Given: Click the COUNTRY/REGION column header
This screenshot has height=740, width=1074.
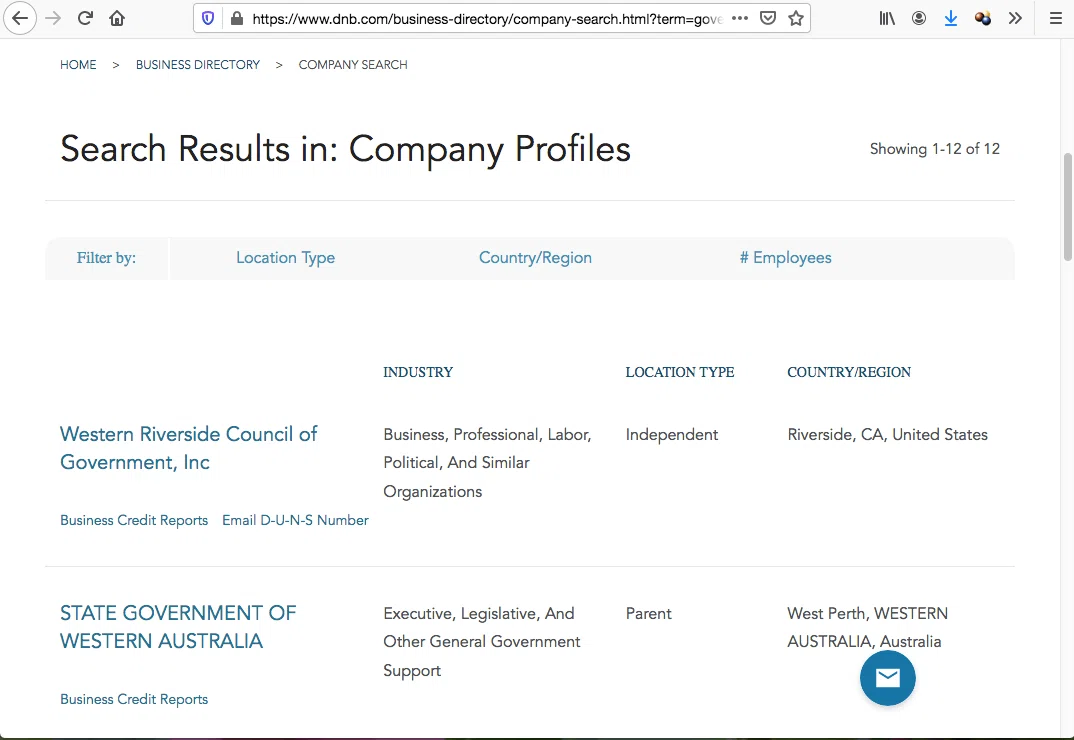Looking at the screenshot, I should coord(849,372).
